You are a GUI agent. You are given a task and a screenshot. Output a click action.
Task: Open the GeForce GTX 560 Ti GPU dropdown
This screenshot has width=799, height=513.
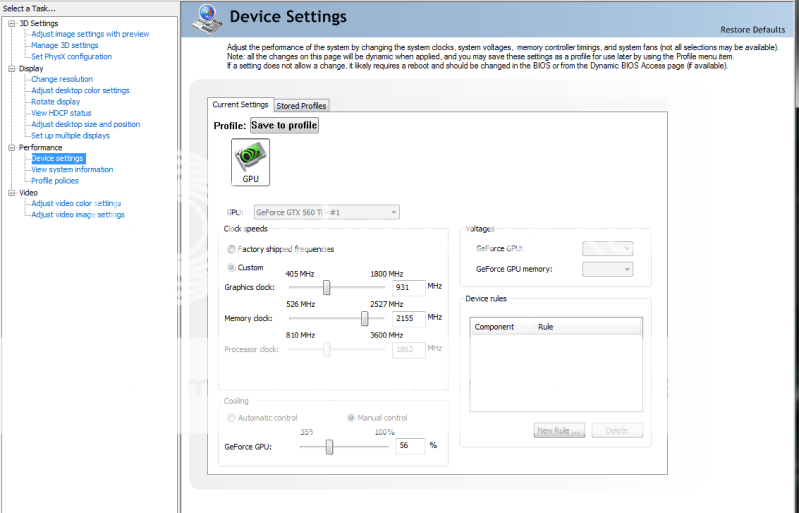click(327, 212)
